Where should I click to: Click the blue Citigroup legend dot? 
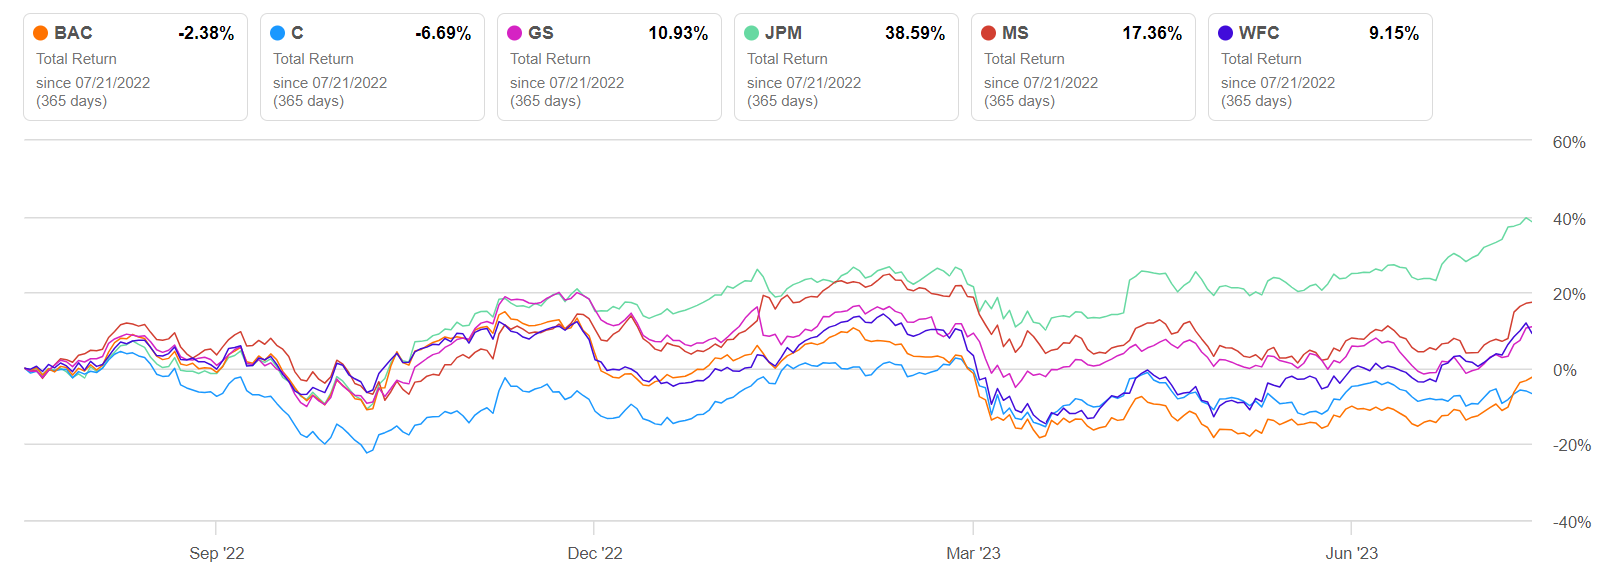pyautogui.click(x=278, y=33)
